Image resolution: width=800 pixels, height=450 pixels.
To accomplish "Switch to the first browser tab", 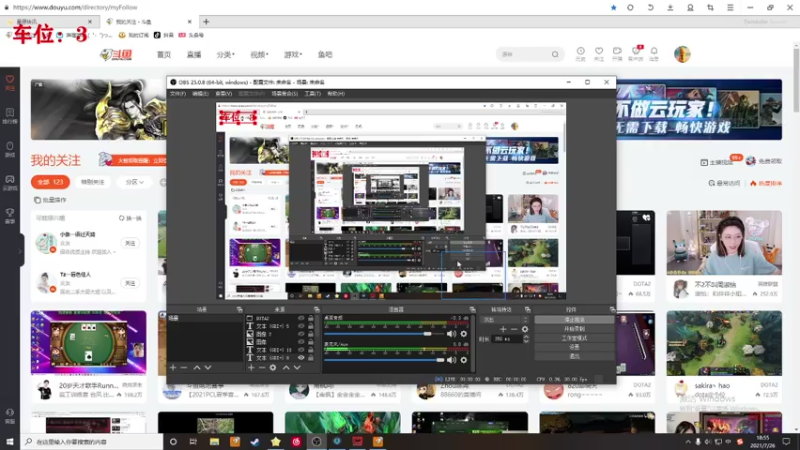I will coord(48,22).
